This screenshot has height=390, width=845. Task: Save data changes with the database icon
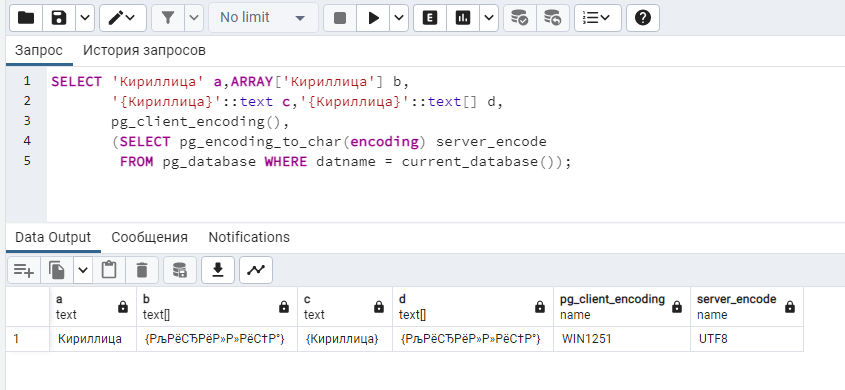[x=180, y=270]
